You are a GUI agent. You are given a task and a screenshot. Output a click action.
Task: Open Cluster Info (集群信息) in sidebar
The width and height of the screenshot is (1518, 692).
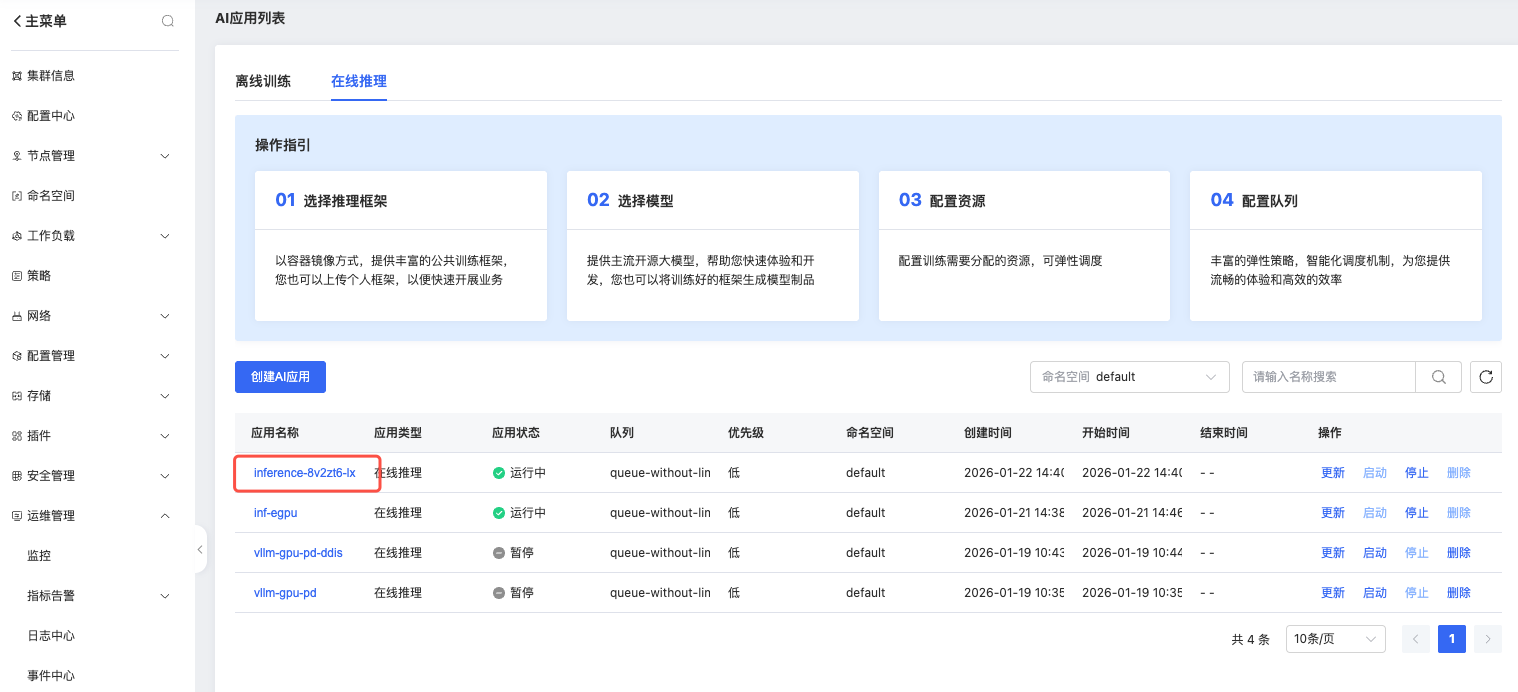tap(50, 76)
